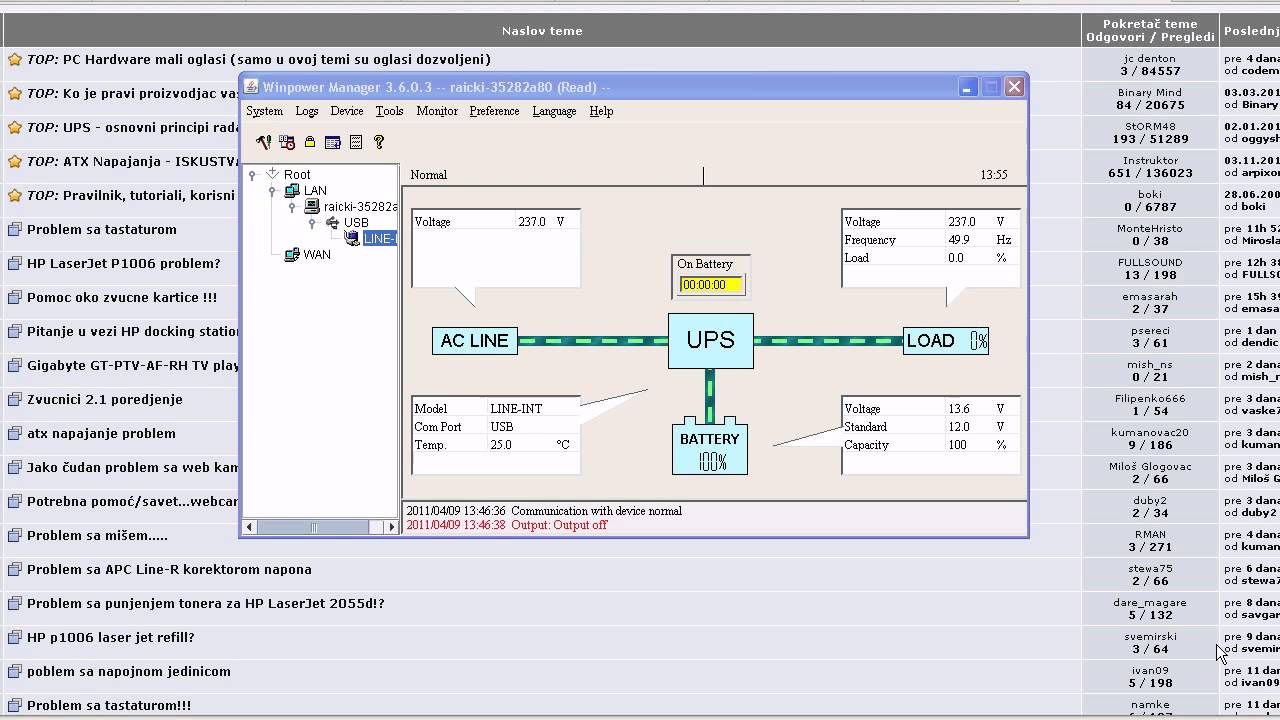Click the UPS block in the diagram
Screen dimensions: 1280x720
[710, 340]
